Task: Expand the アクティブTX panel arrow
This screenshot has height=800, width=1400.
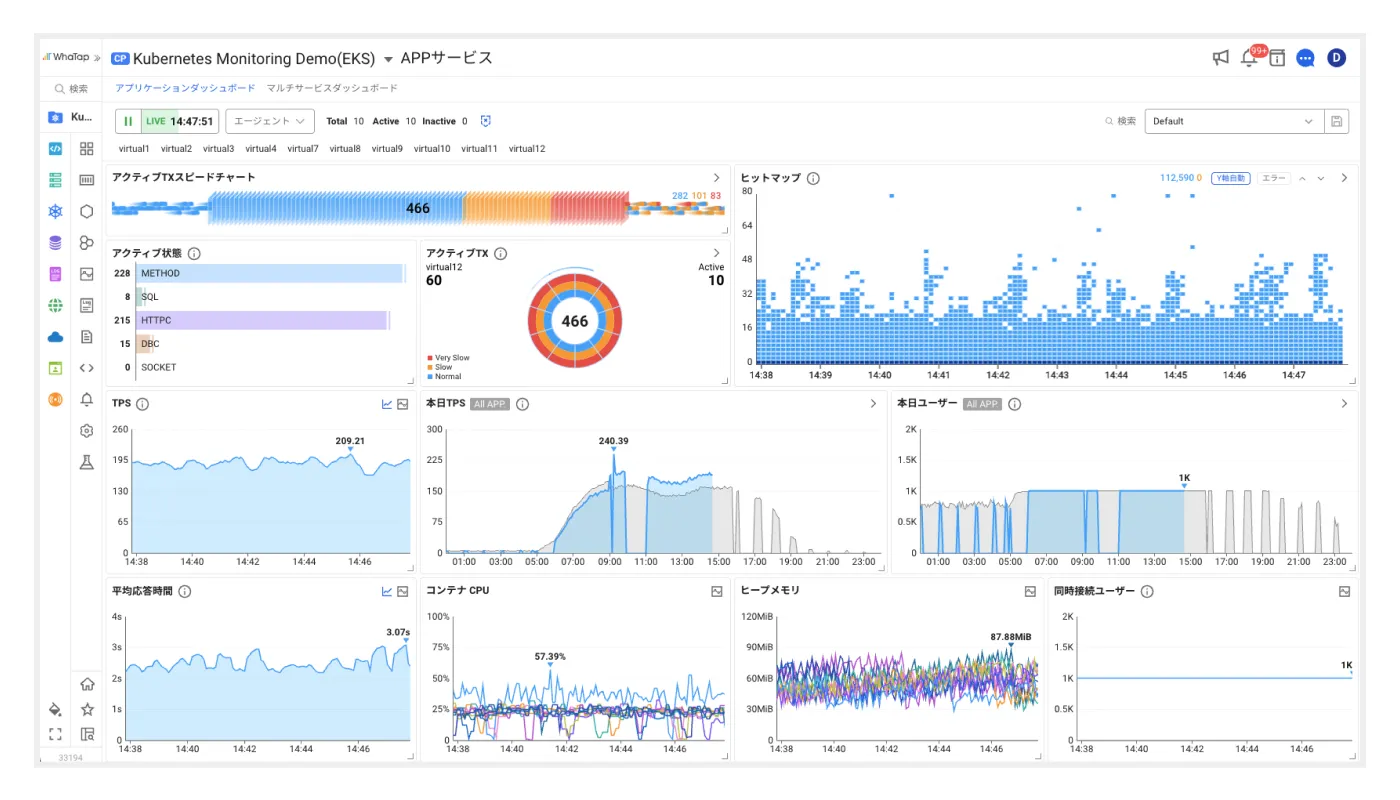Action: coord(716,253)
